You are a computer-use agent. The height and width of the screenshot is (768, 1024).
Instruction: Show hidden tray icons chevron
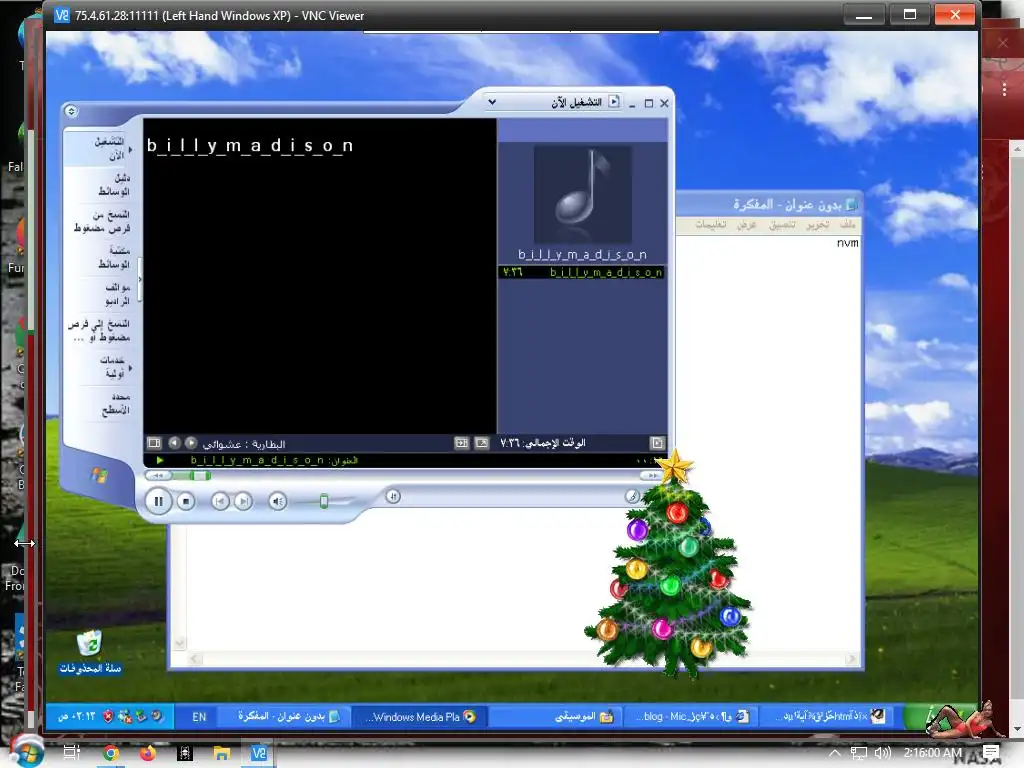point(835,753)
